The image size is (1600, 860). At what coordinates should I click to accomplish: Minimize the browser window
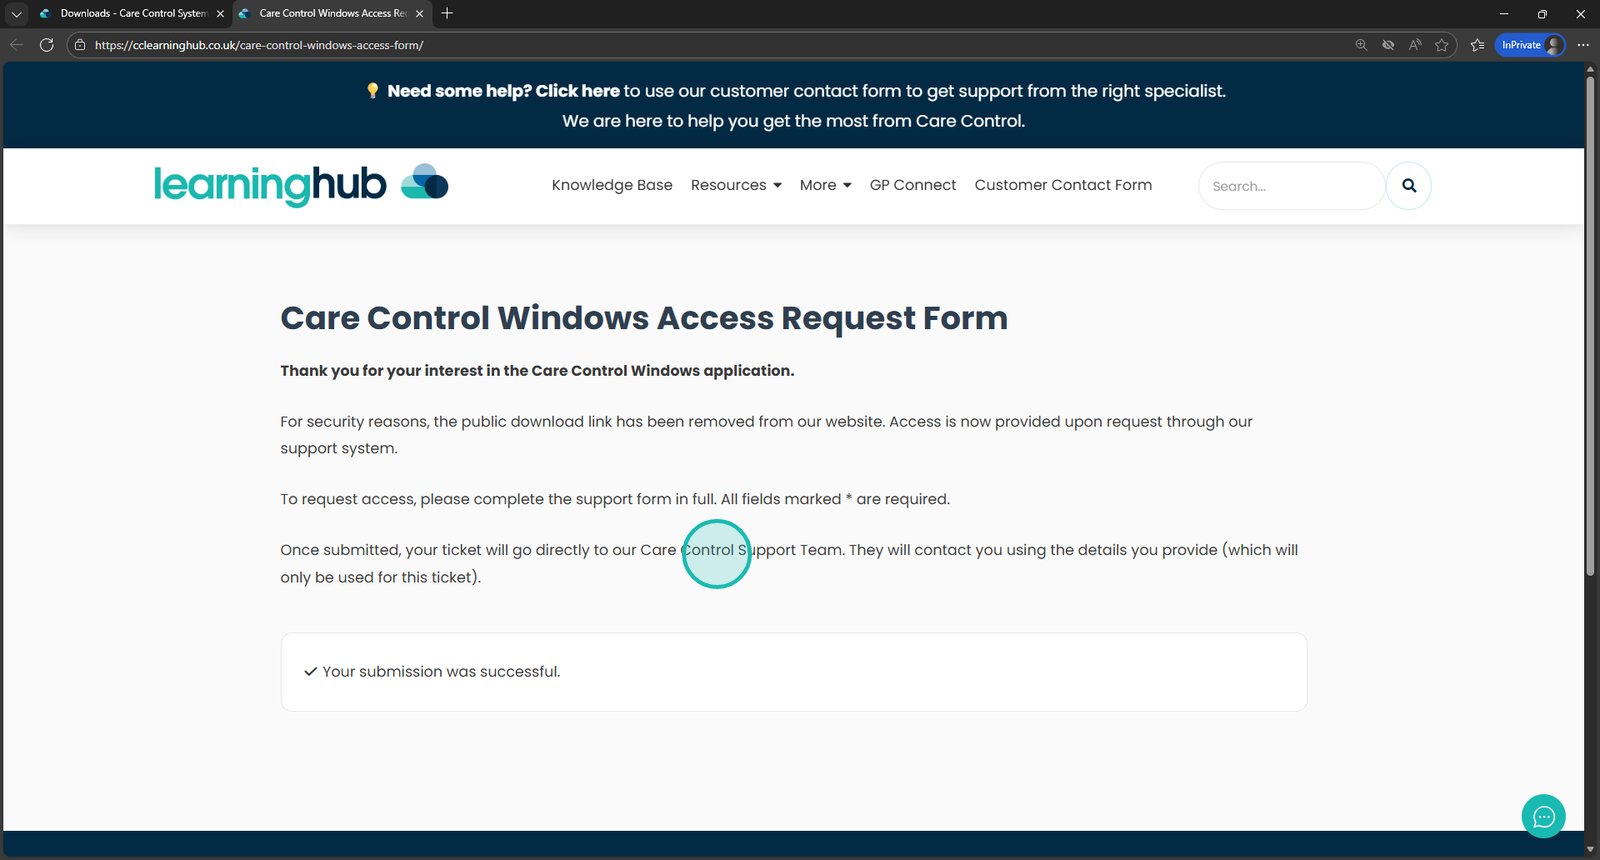[x=1504, y=14]
